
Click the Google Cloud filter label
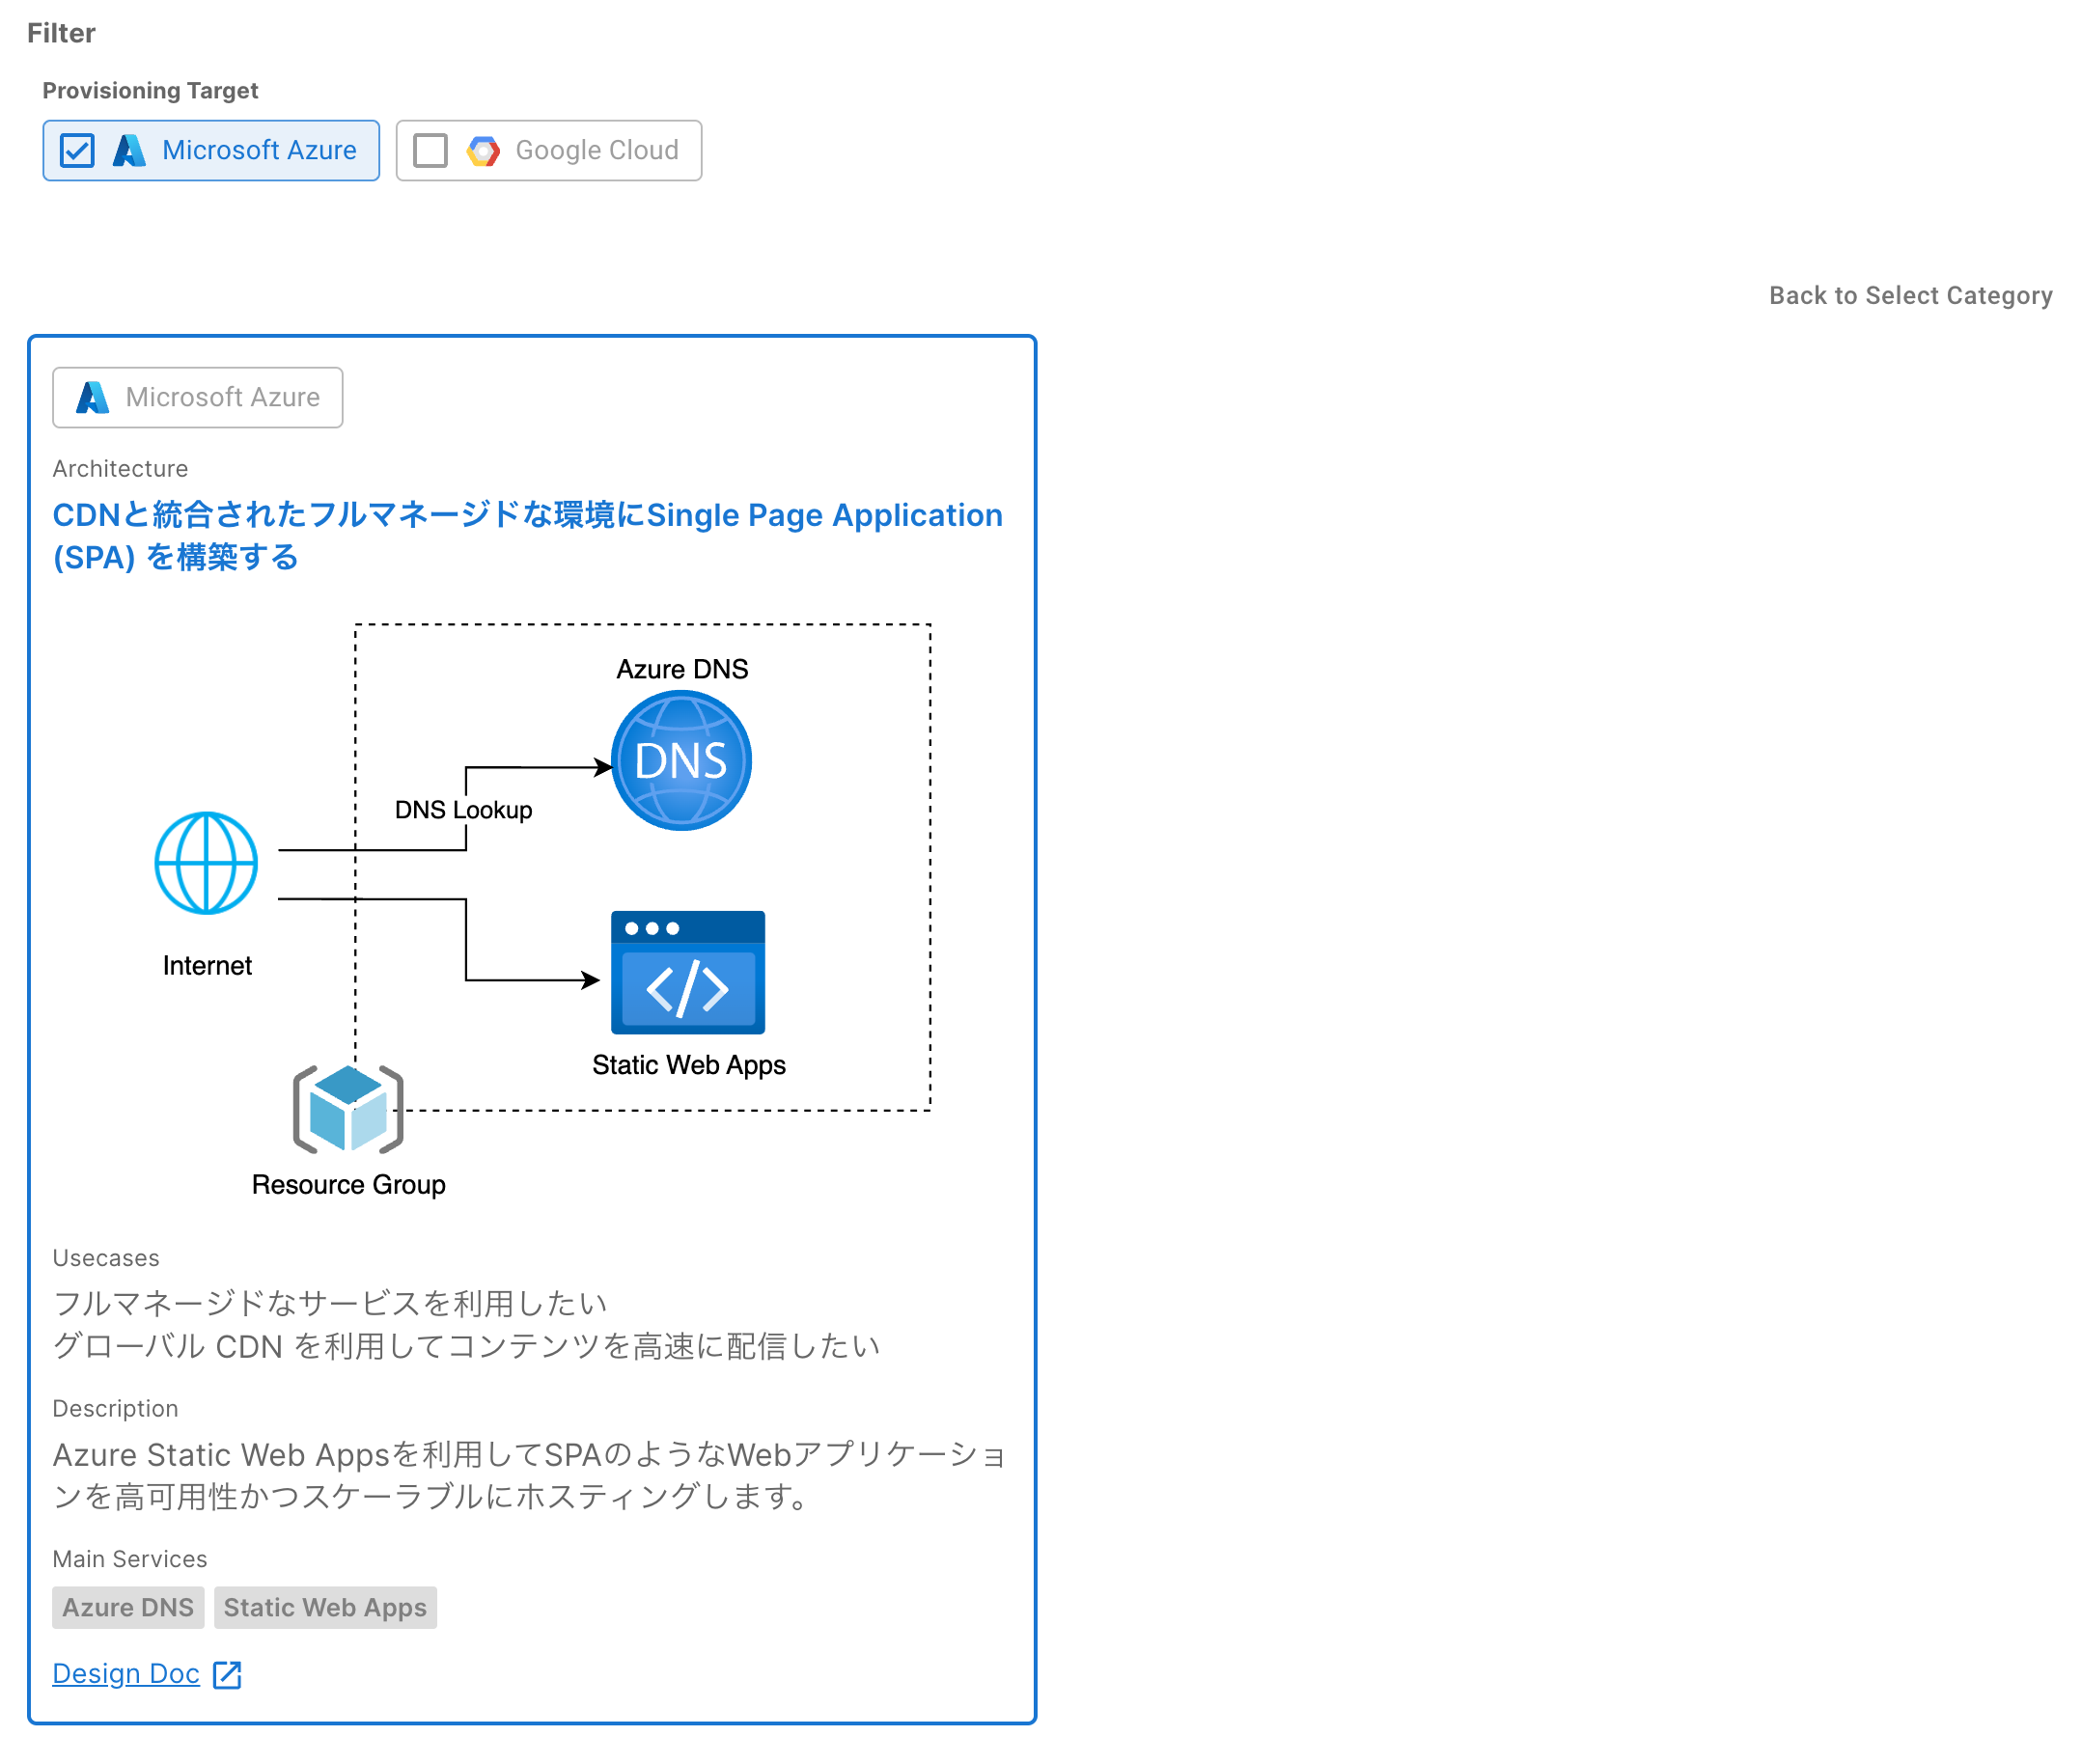[x=597, y=151]
